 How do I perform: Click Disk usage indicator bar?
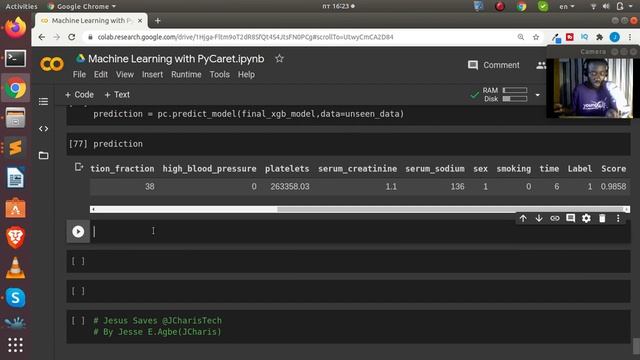click(515, 99)
